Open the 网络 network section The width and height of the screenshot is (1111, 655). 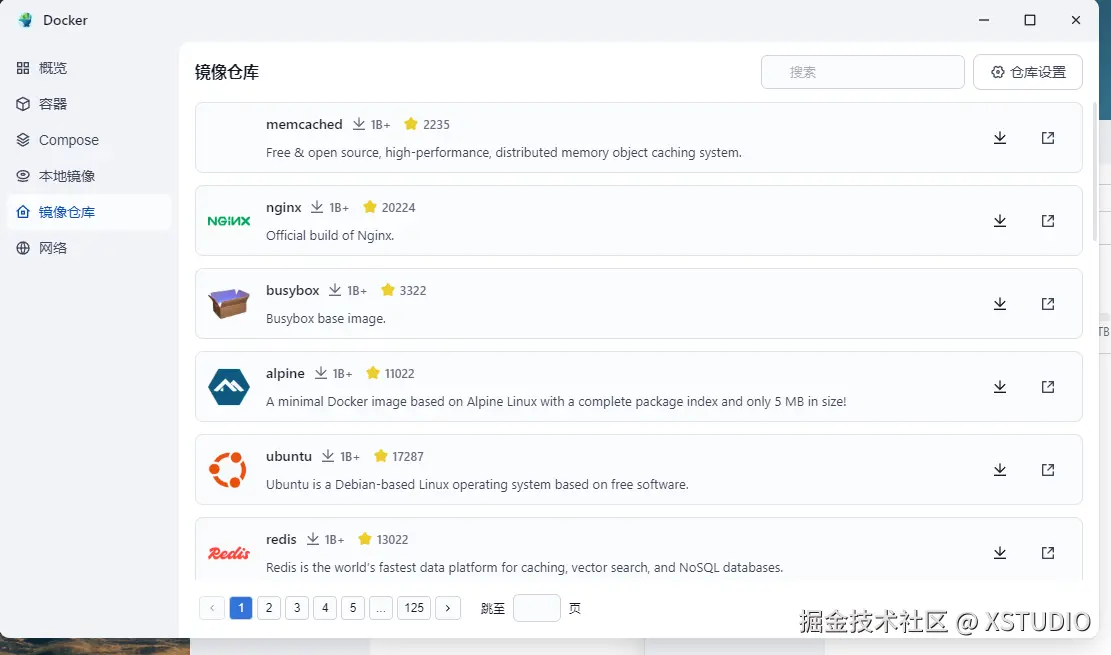point(89,248)
